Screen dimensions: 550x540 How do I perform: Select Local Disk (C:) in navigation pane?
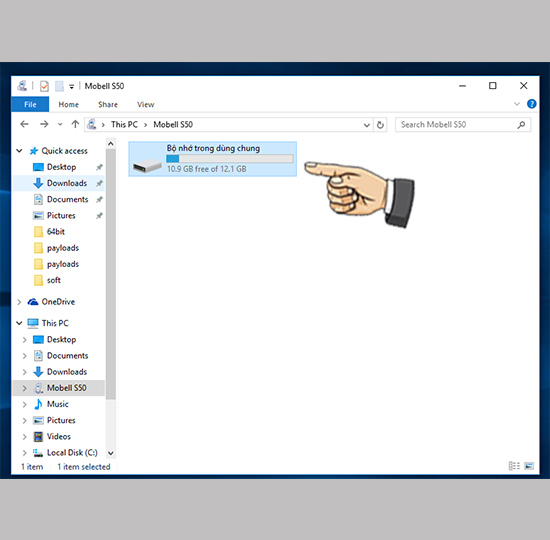click(72, 453)
